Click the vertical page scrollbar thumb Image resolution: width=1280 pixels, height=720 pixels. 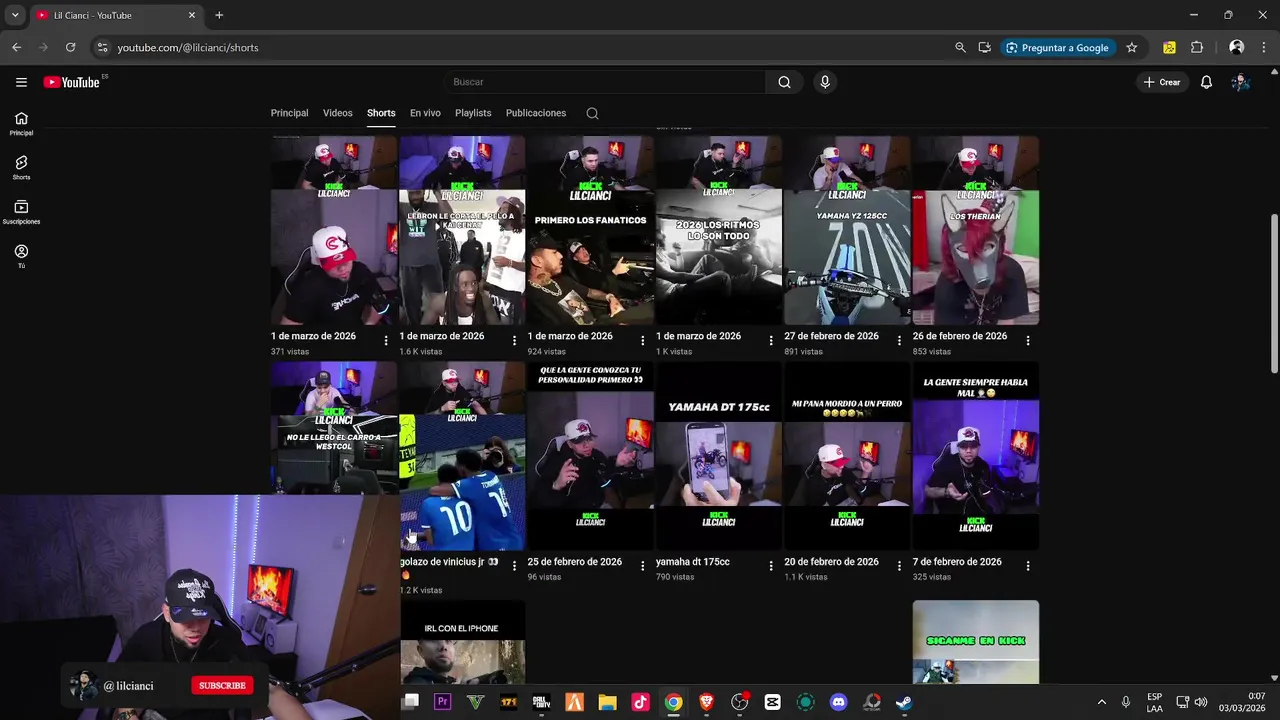1273,293
